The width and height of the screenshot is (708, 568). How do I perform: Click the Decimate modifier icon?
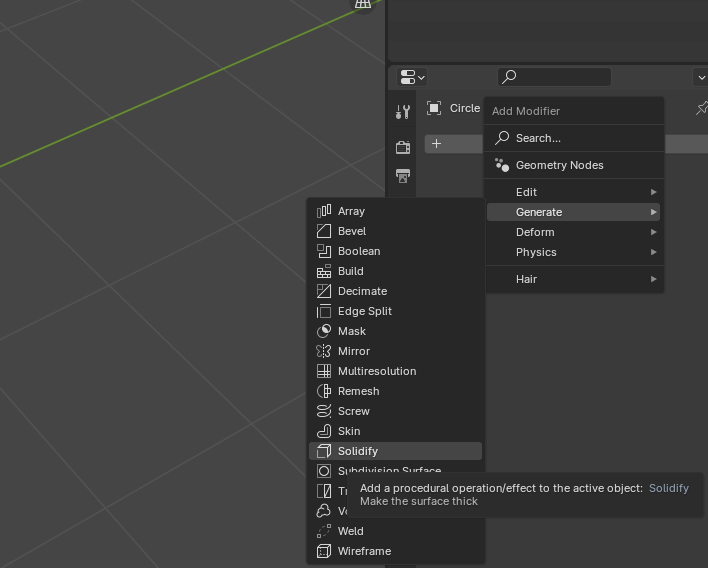[x=324, y=291]
